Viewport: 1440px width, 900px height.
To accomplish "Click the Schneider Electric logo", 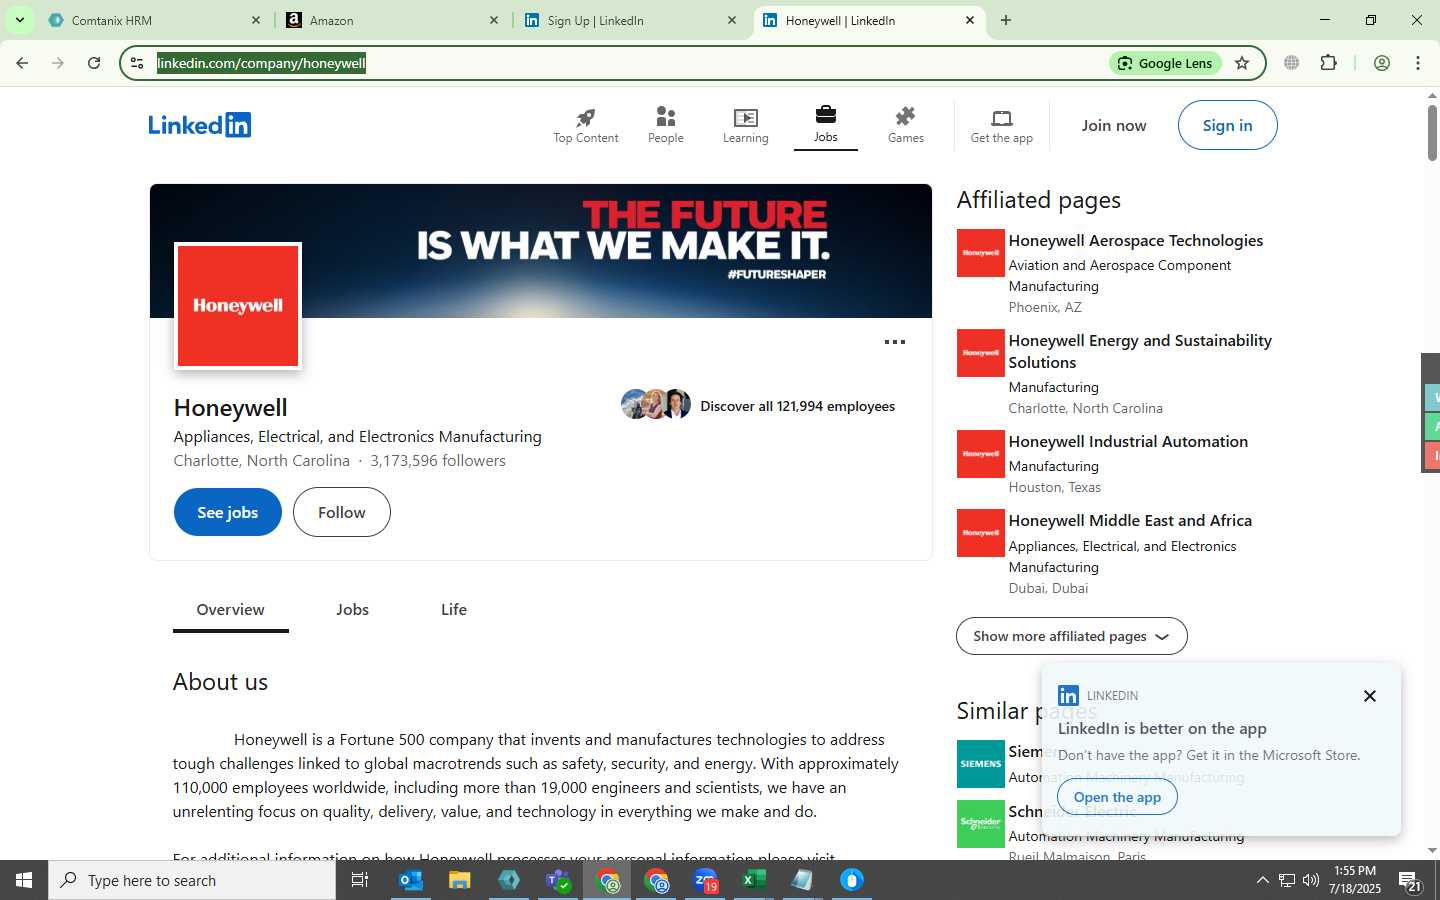I will (981, 824).
